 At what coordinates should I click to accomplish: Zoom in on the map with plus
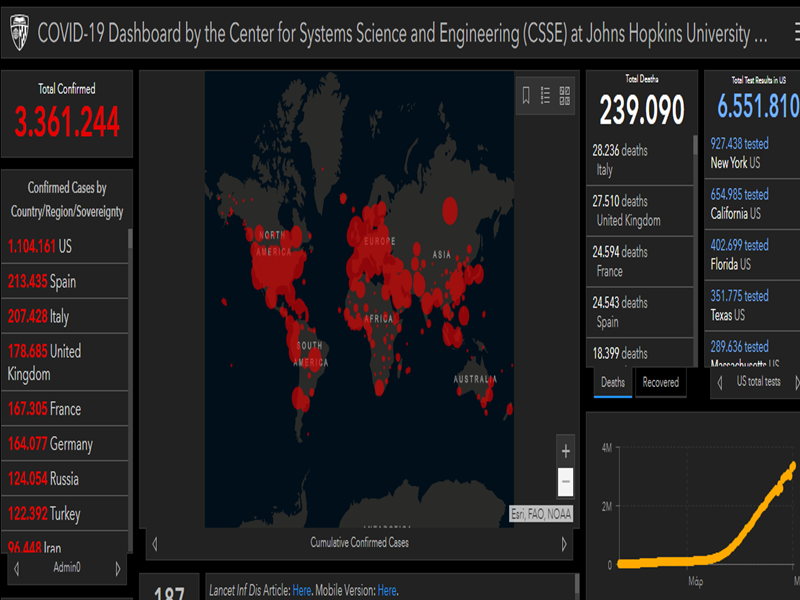pos(566,451)
